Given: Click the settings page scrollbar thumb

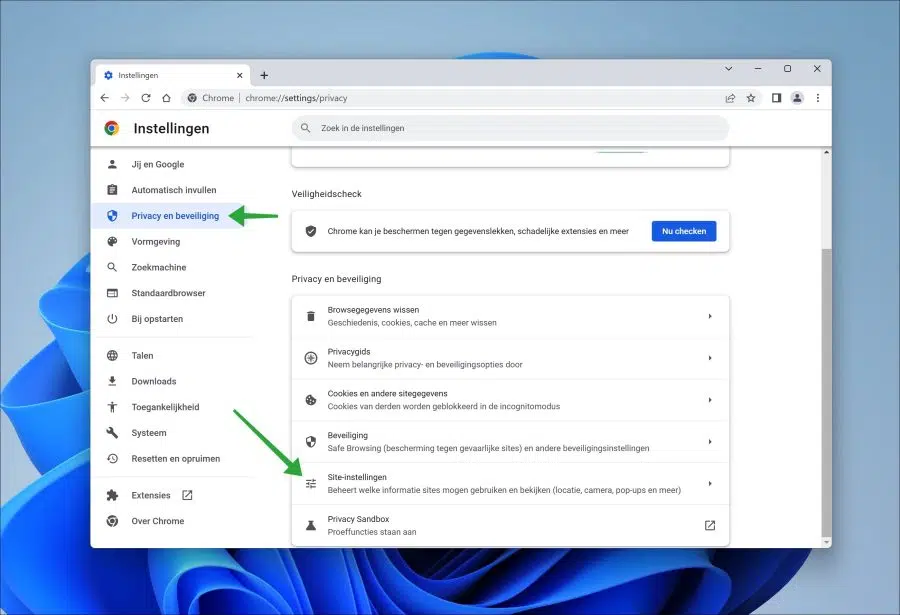Looking at the screenshot, I should [x=826, y=392].
